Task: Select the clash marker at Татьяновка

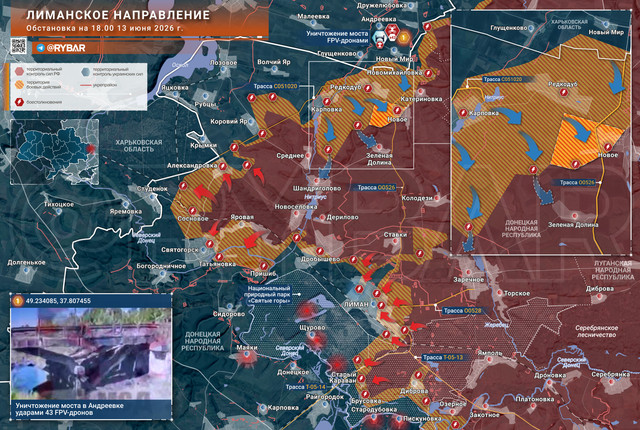Action: [x=219, y=257]
